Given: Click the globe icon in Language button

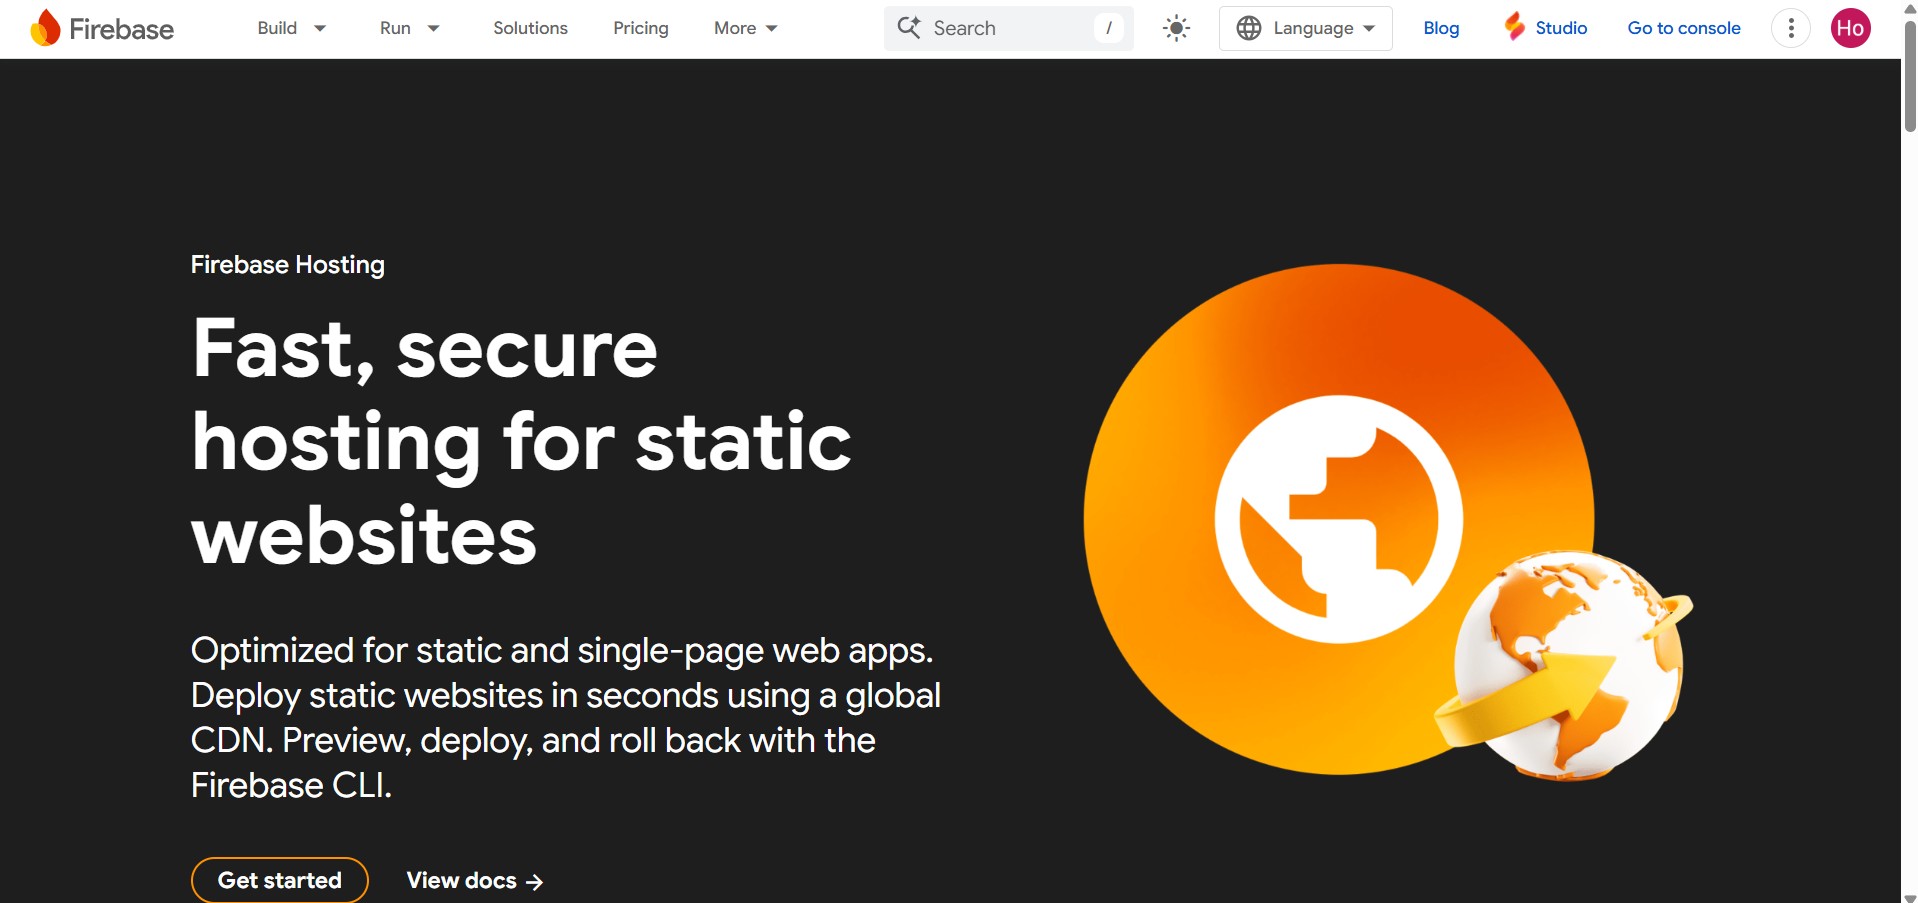Looking at the screenshot, I should (1249, 28).
